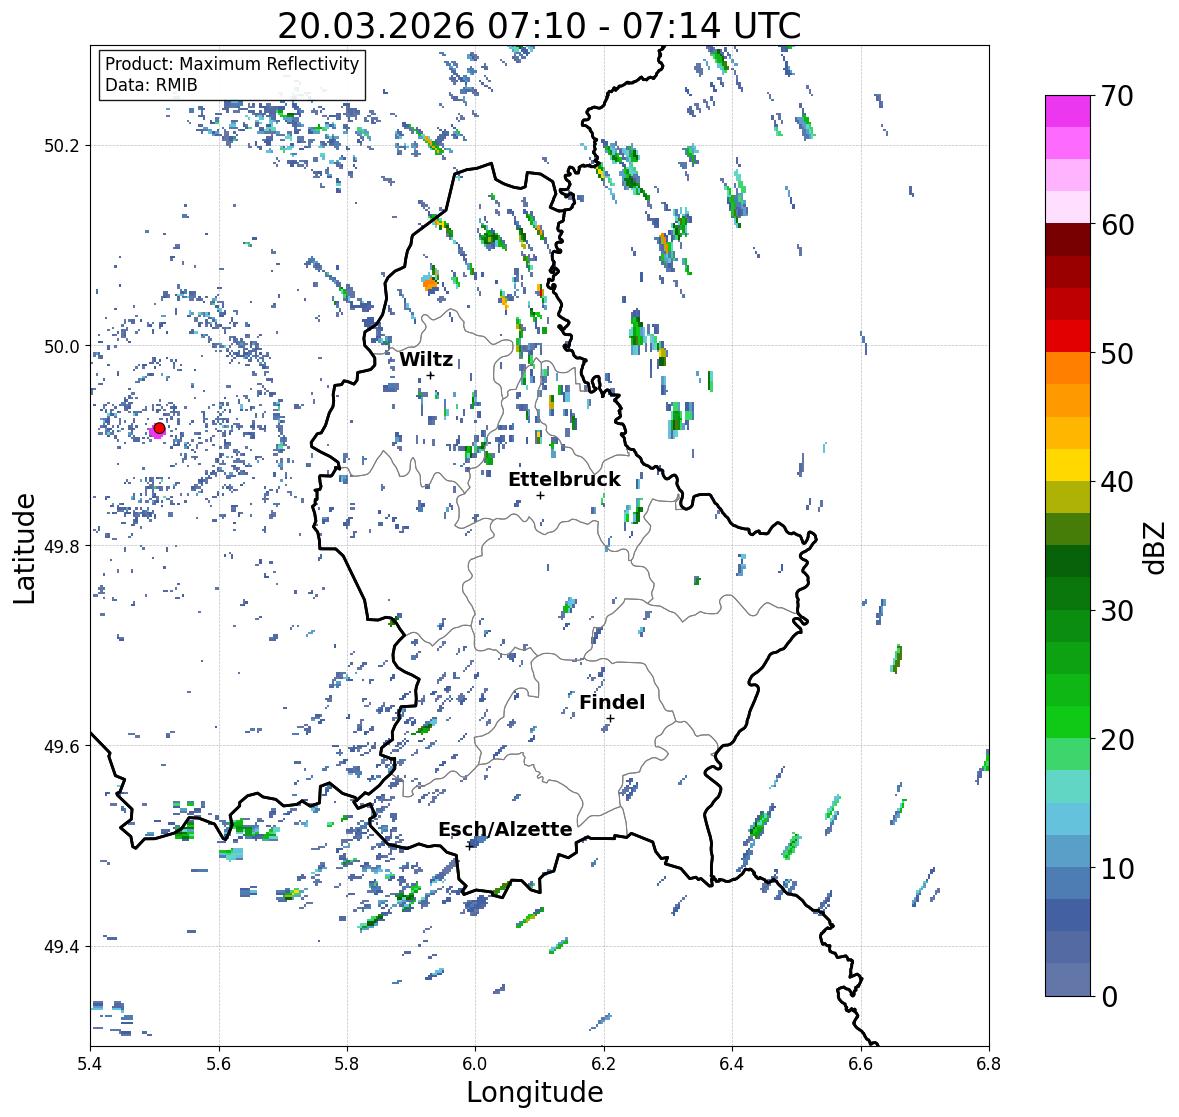This screenshot has height=1117, width=1179.
Task: Select the Wiltz station label
Action: click(426, 359)
